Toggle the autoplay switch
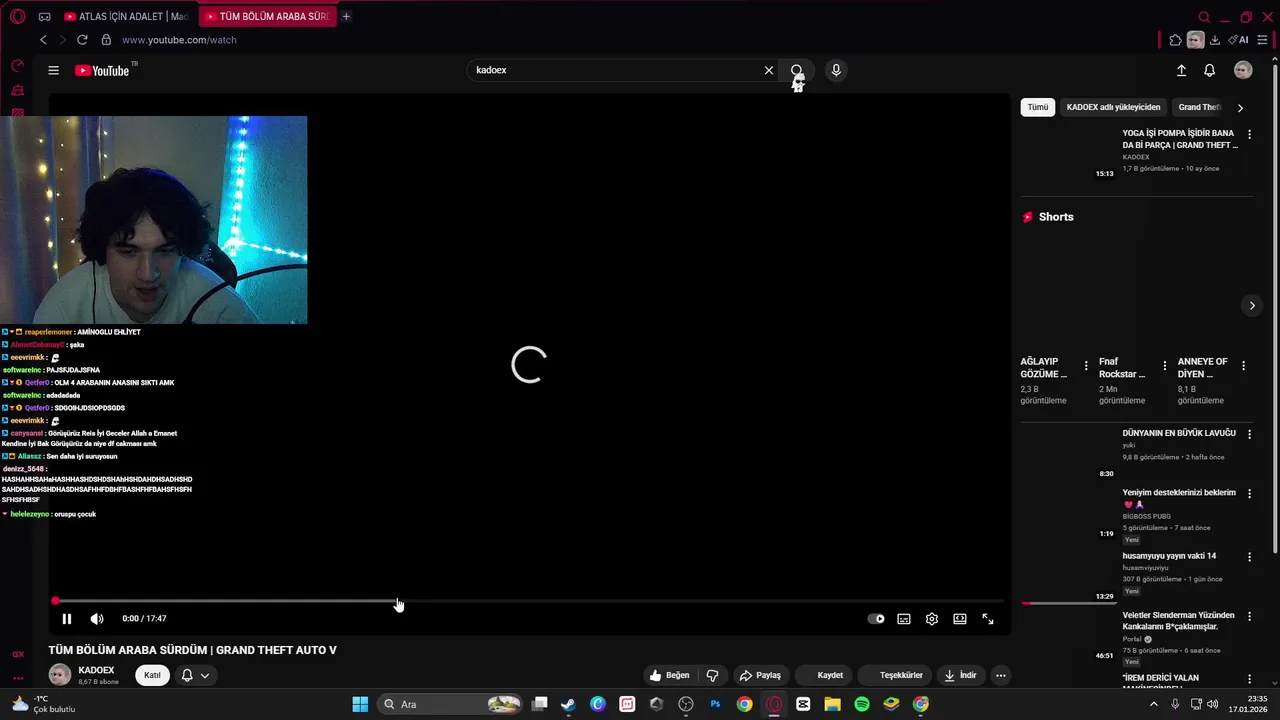This screenshot has height=720, width=1280. [x=876, y=619]
